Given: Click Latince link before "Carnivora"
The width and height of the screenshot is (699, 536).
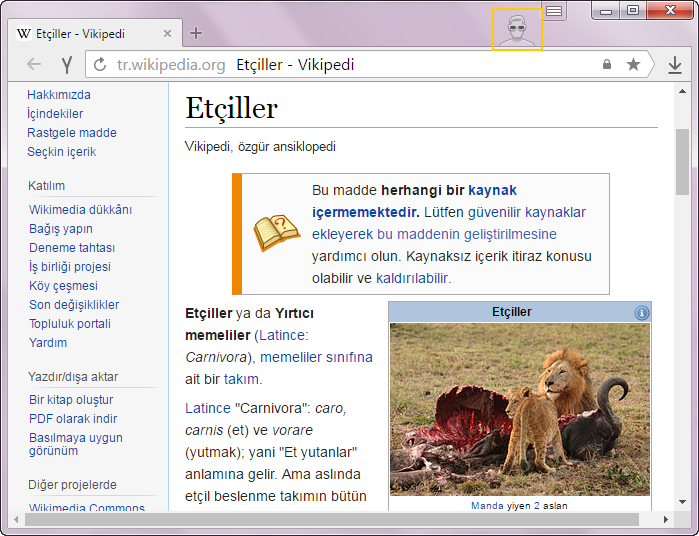Looking at the screenshot, I should pyautogui.click(x=208, y=408).
